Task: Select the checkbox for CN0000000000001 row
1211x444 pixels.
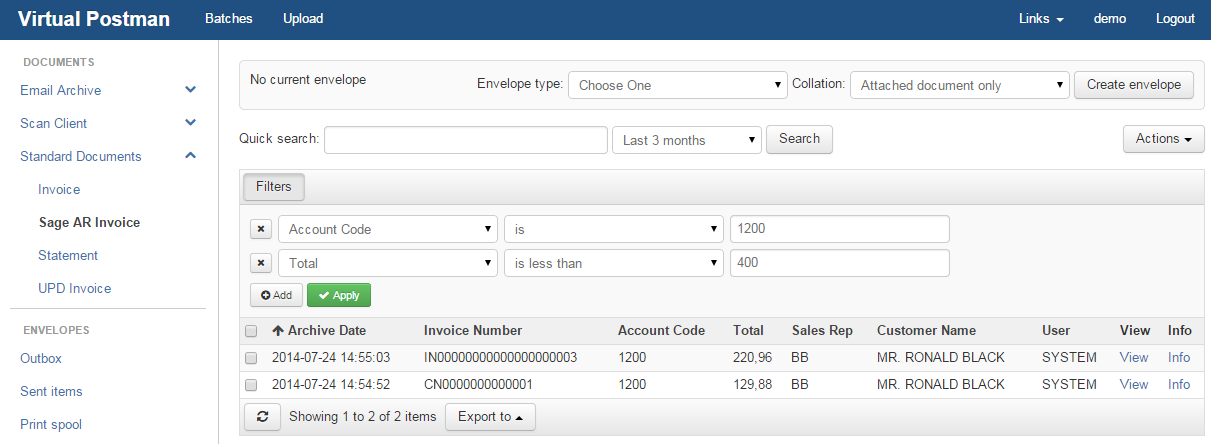Action: (252, 385)
